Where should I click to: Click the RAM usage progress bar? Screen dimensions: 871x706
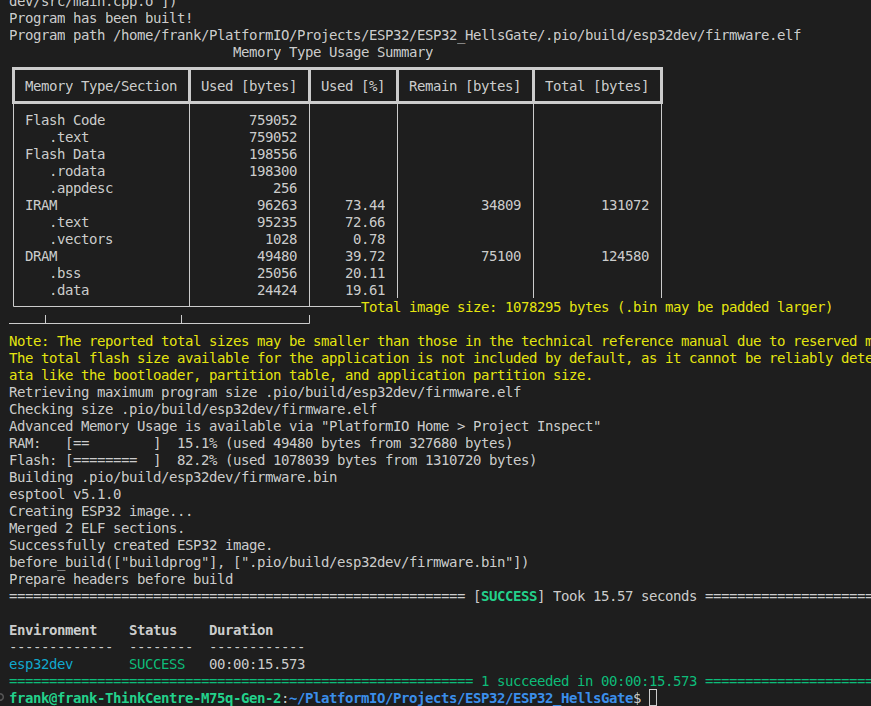click(113, 443)
